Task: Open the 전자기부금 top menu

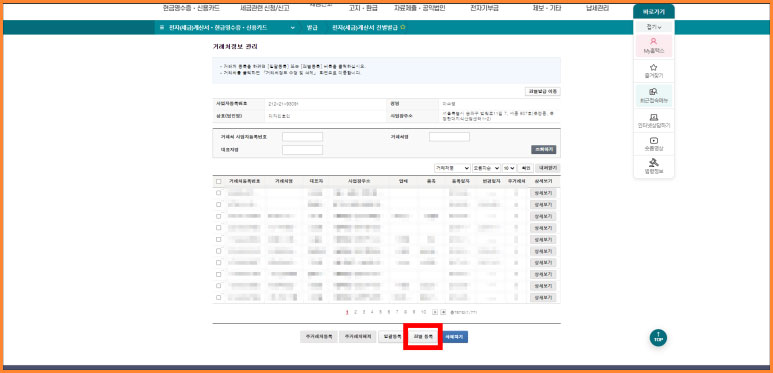Action: pyautogui.click(x=485, y=8)
